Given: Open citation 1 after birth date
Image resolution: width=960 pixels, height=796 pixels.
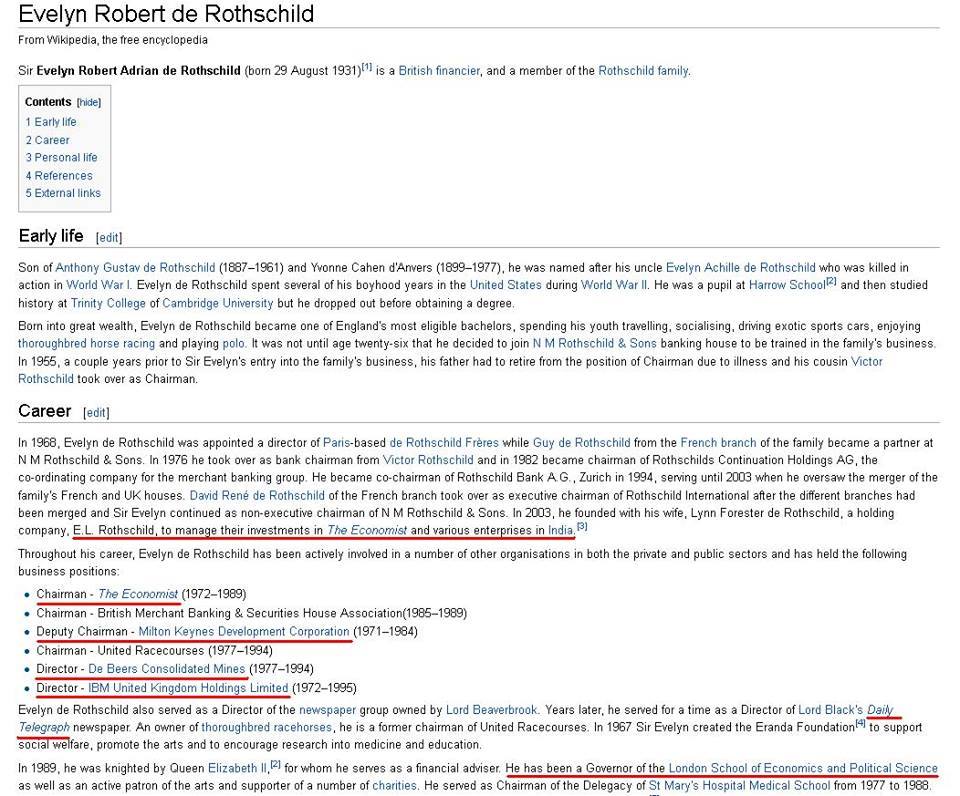Looking at the screenshot, I should [367, 66].
